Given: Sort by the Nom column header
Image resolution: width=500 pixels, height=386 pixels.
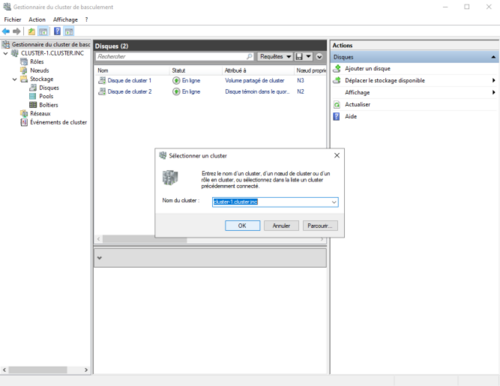Looking at the screenshot, I should click(x=132, y=70).
